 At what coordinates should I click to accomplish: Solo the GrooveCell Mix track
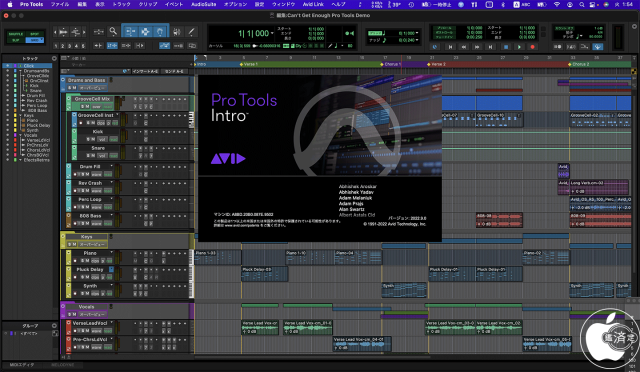pos(82,107)
